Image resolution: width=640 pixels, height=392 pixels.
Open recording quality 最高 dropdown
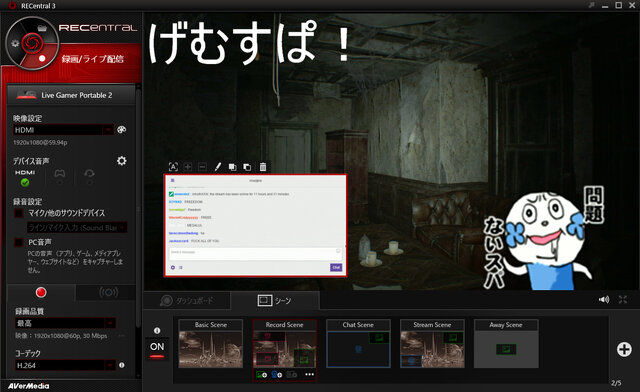65,323
